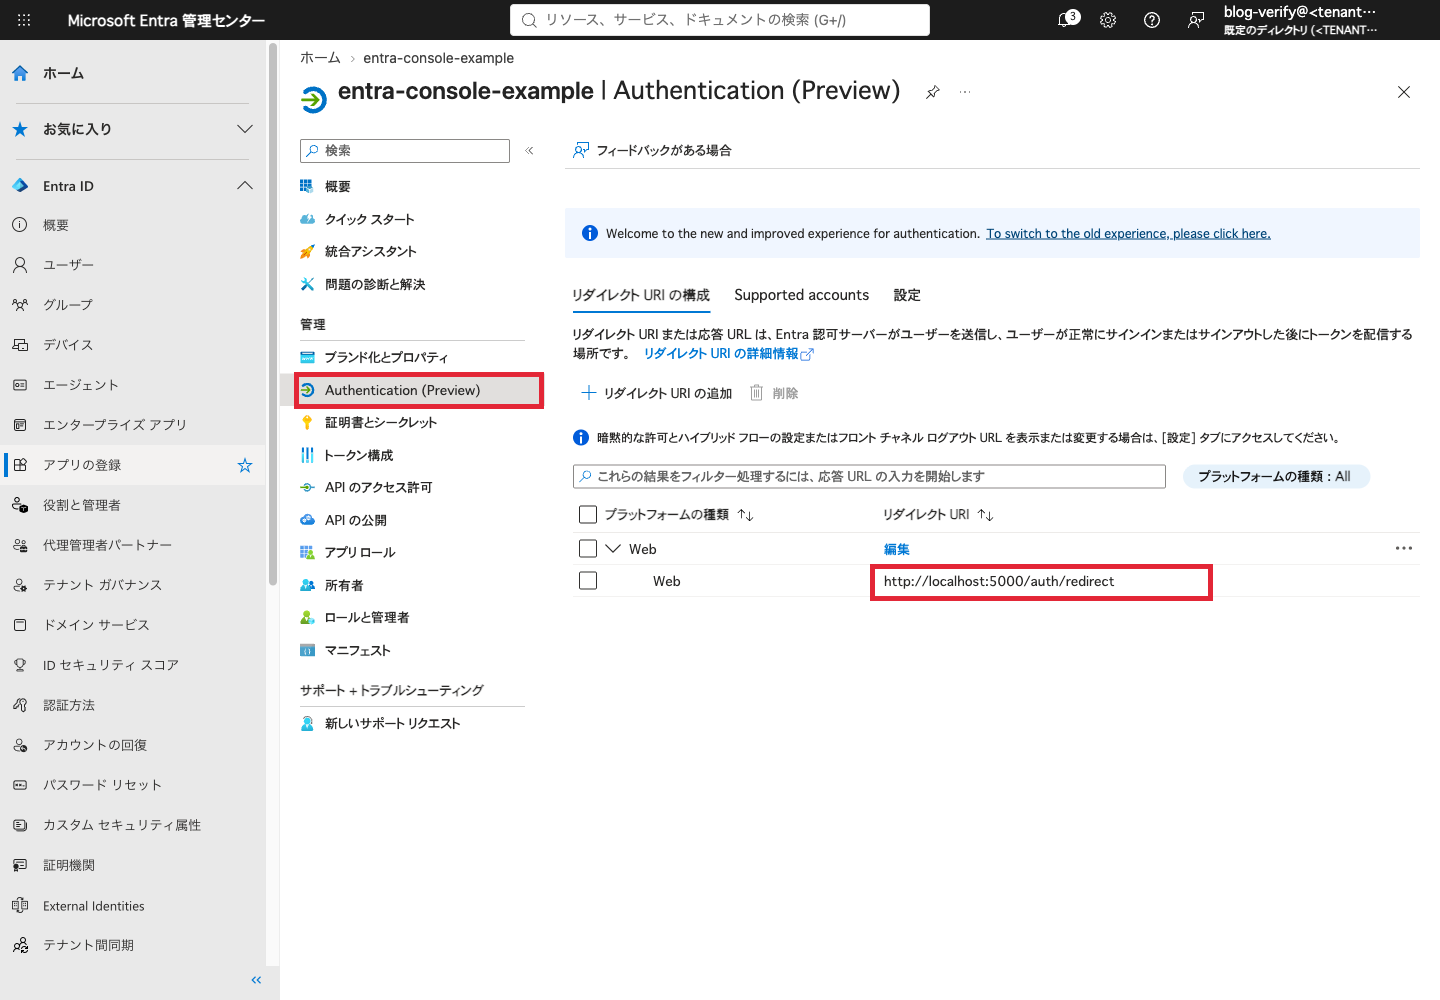Collapse the app's resource menu
The width and height of the screenshot is (1440, 1000).
tap(529, 150)
